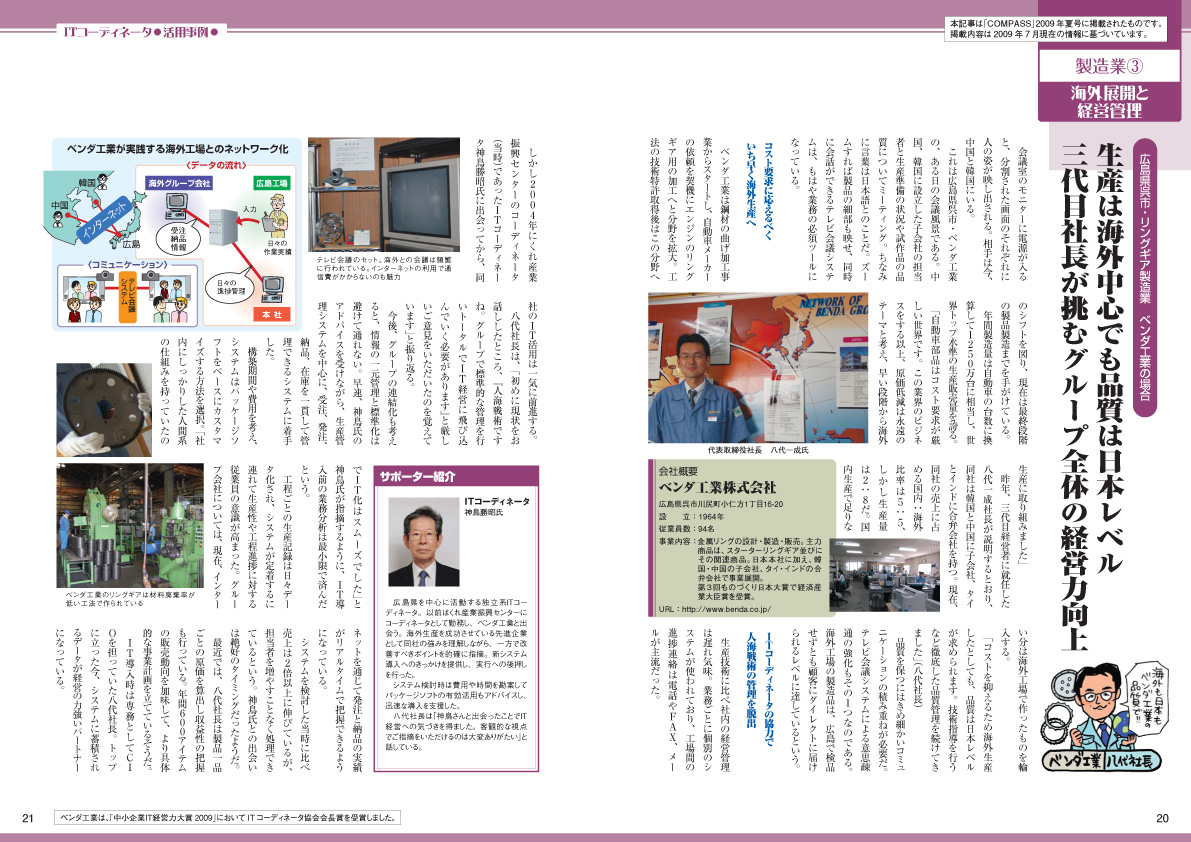Image resolution: width=1191 pixels, height=842 pixels.
Task: Click the orange テレビ会議システム label
Action: tap(128, 297)
